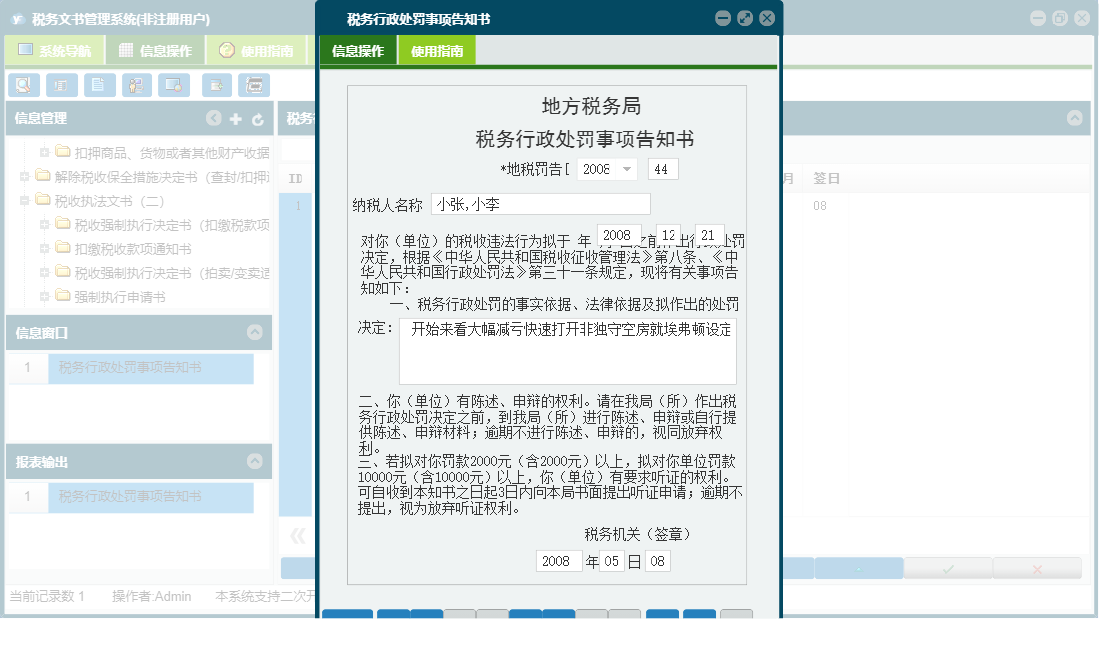
Task: Click the document page icon in the toolbar
Action: 101,85
